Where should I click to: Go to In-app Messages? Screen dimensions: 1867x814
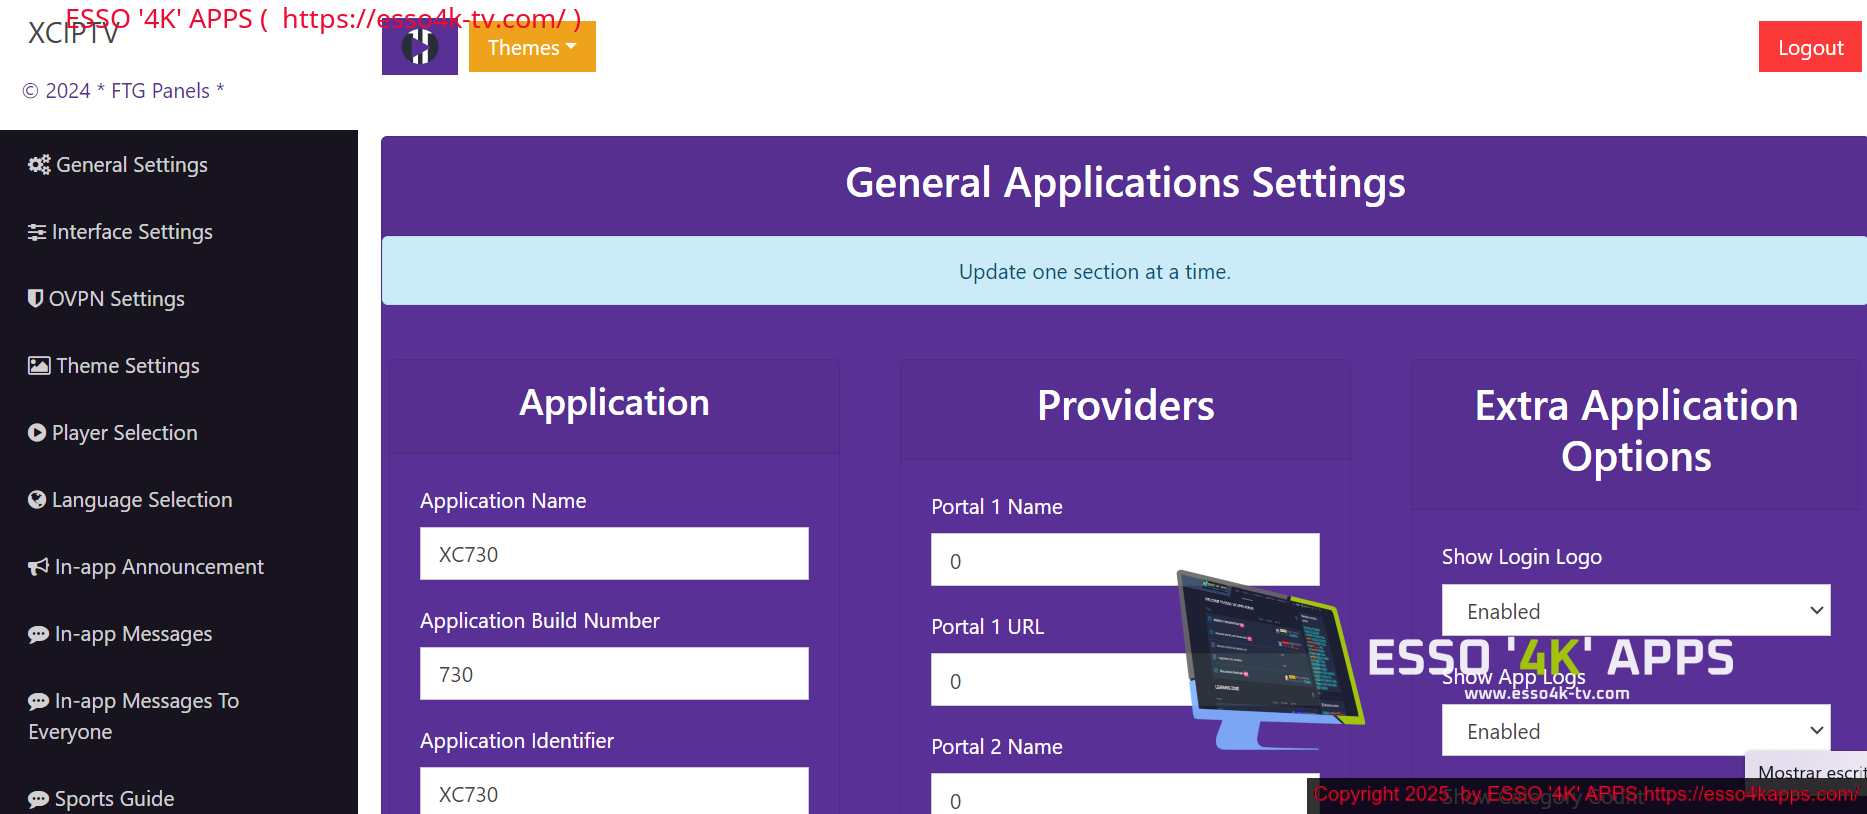(x=120, y=634)
